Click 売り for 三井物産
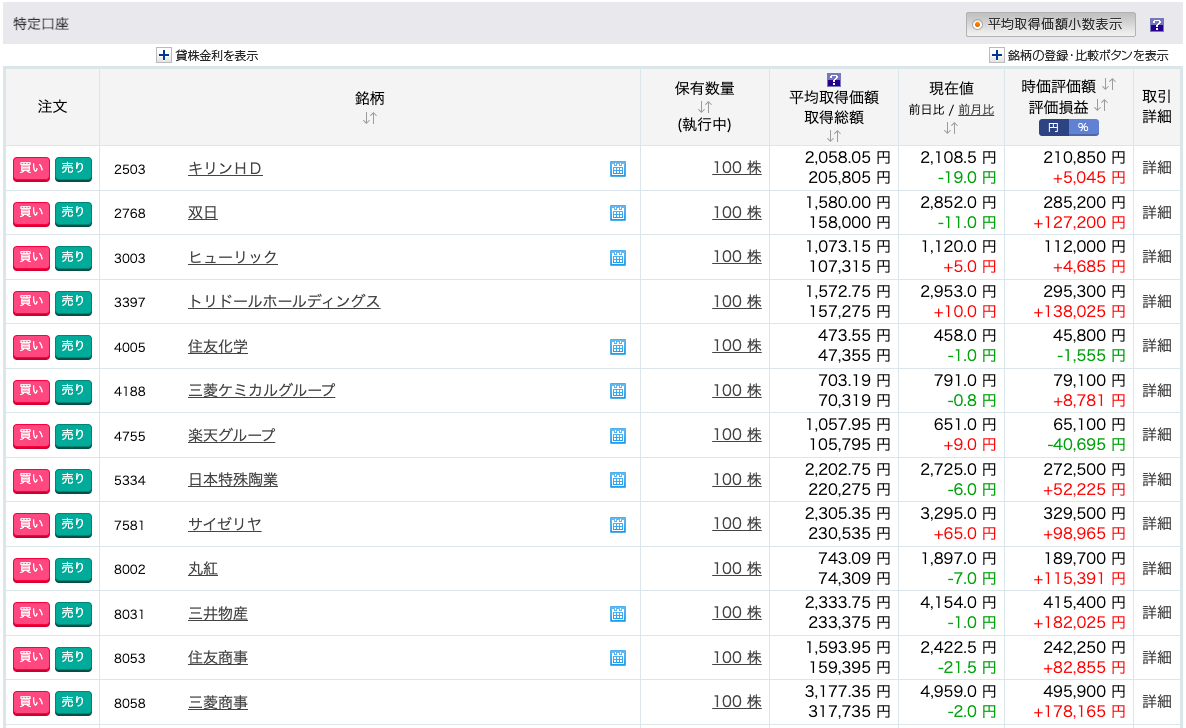This screenshot has height=728, width=1186. (x=73, y=614)
